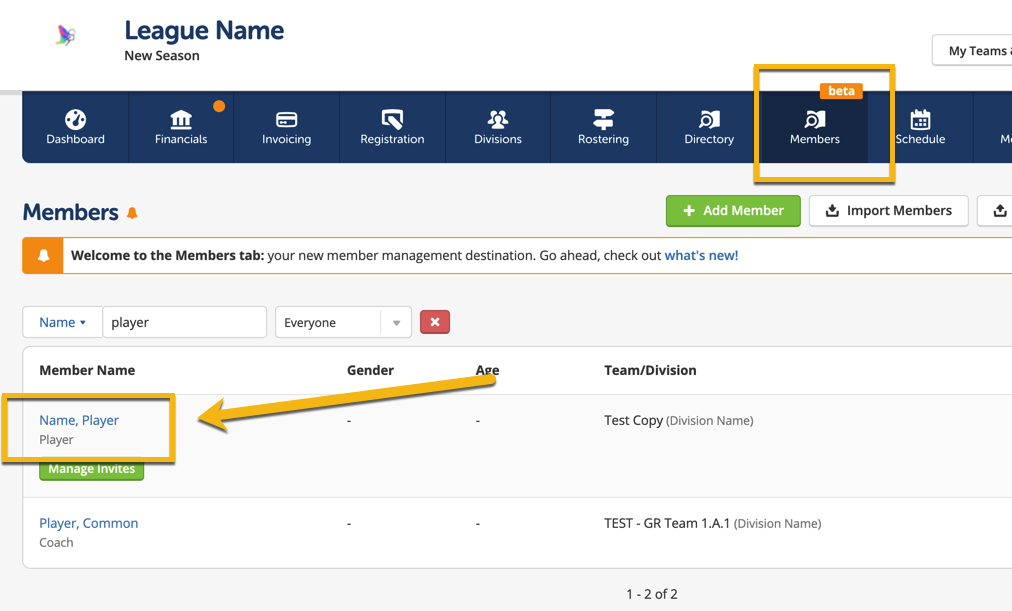Image resolution: width=1012 pixels, height=611 pixels.
Task: Open the Invoicing card icon
Action: click(287, 120)
